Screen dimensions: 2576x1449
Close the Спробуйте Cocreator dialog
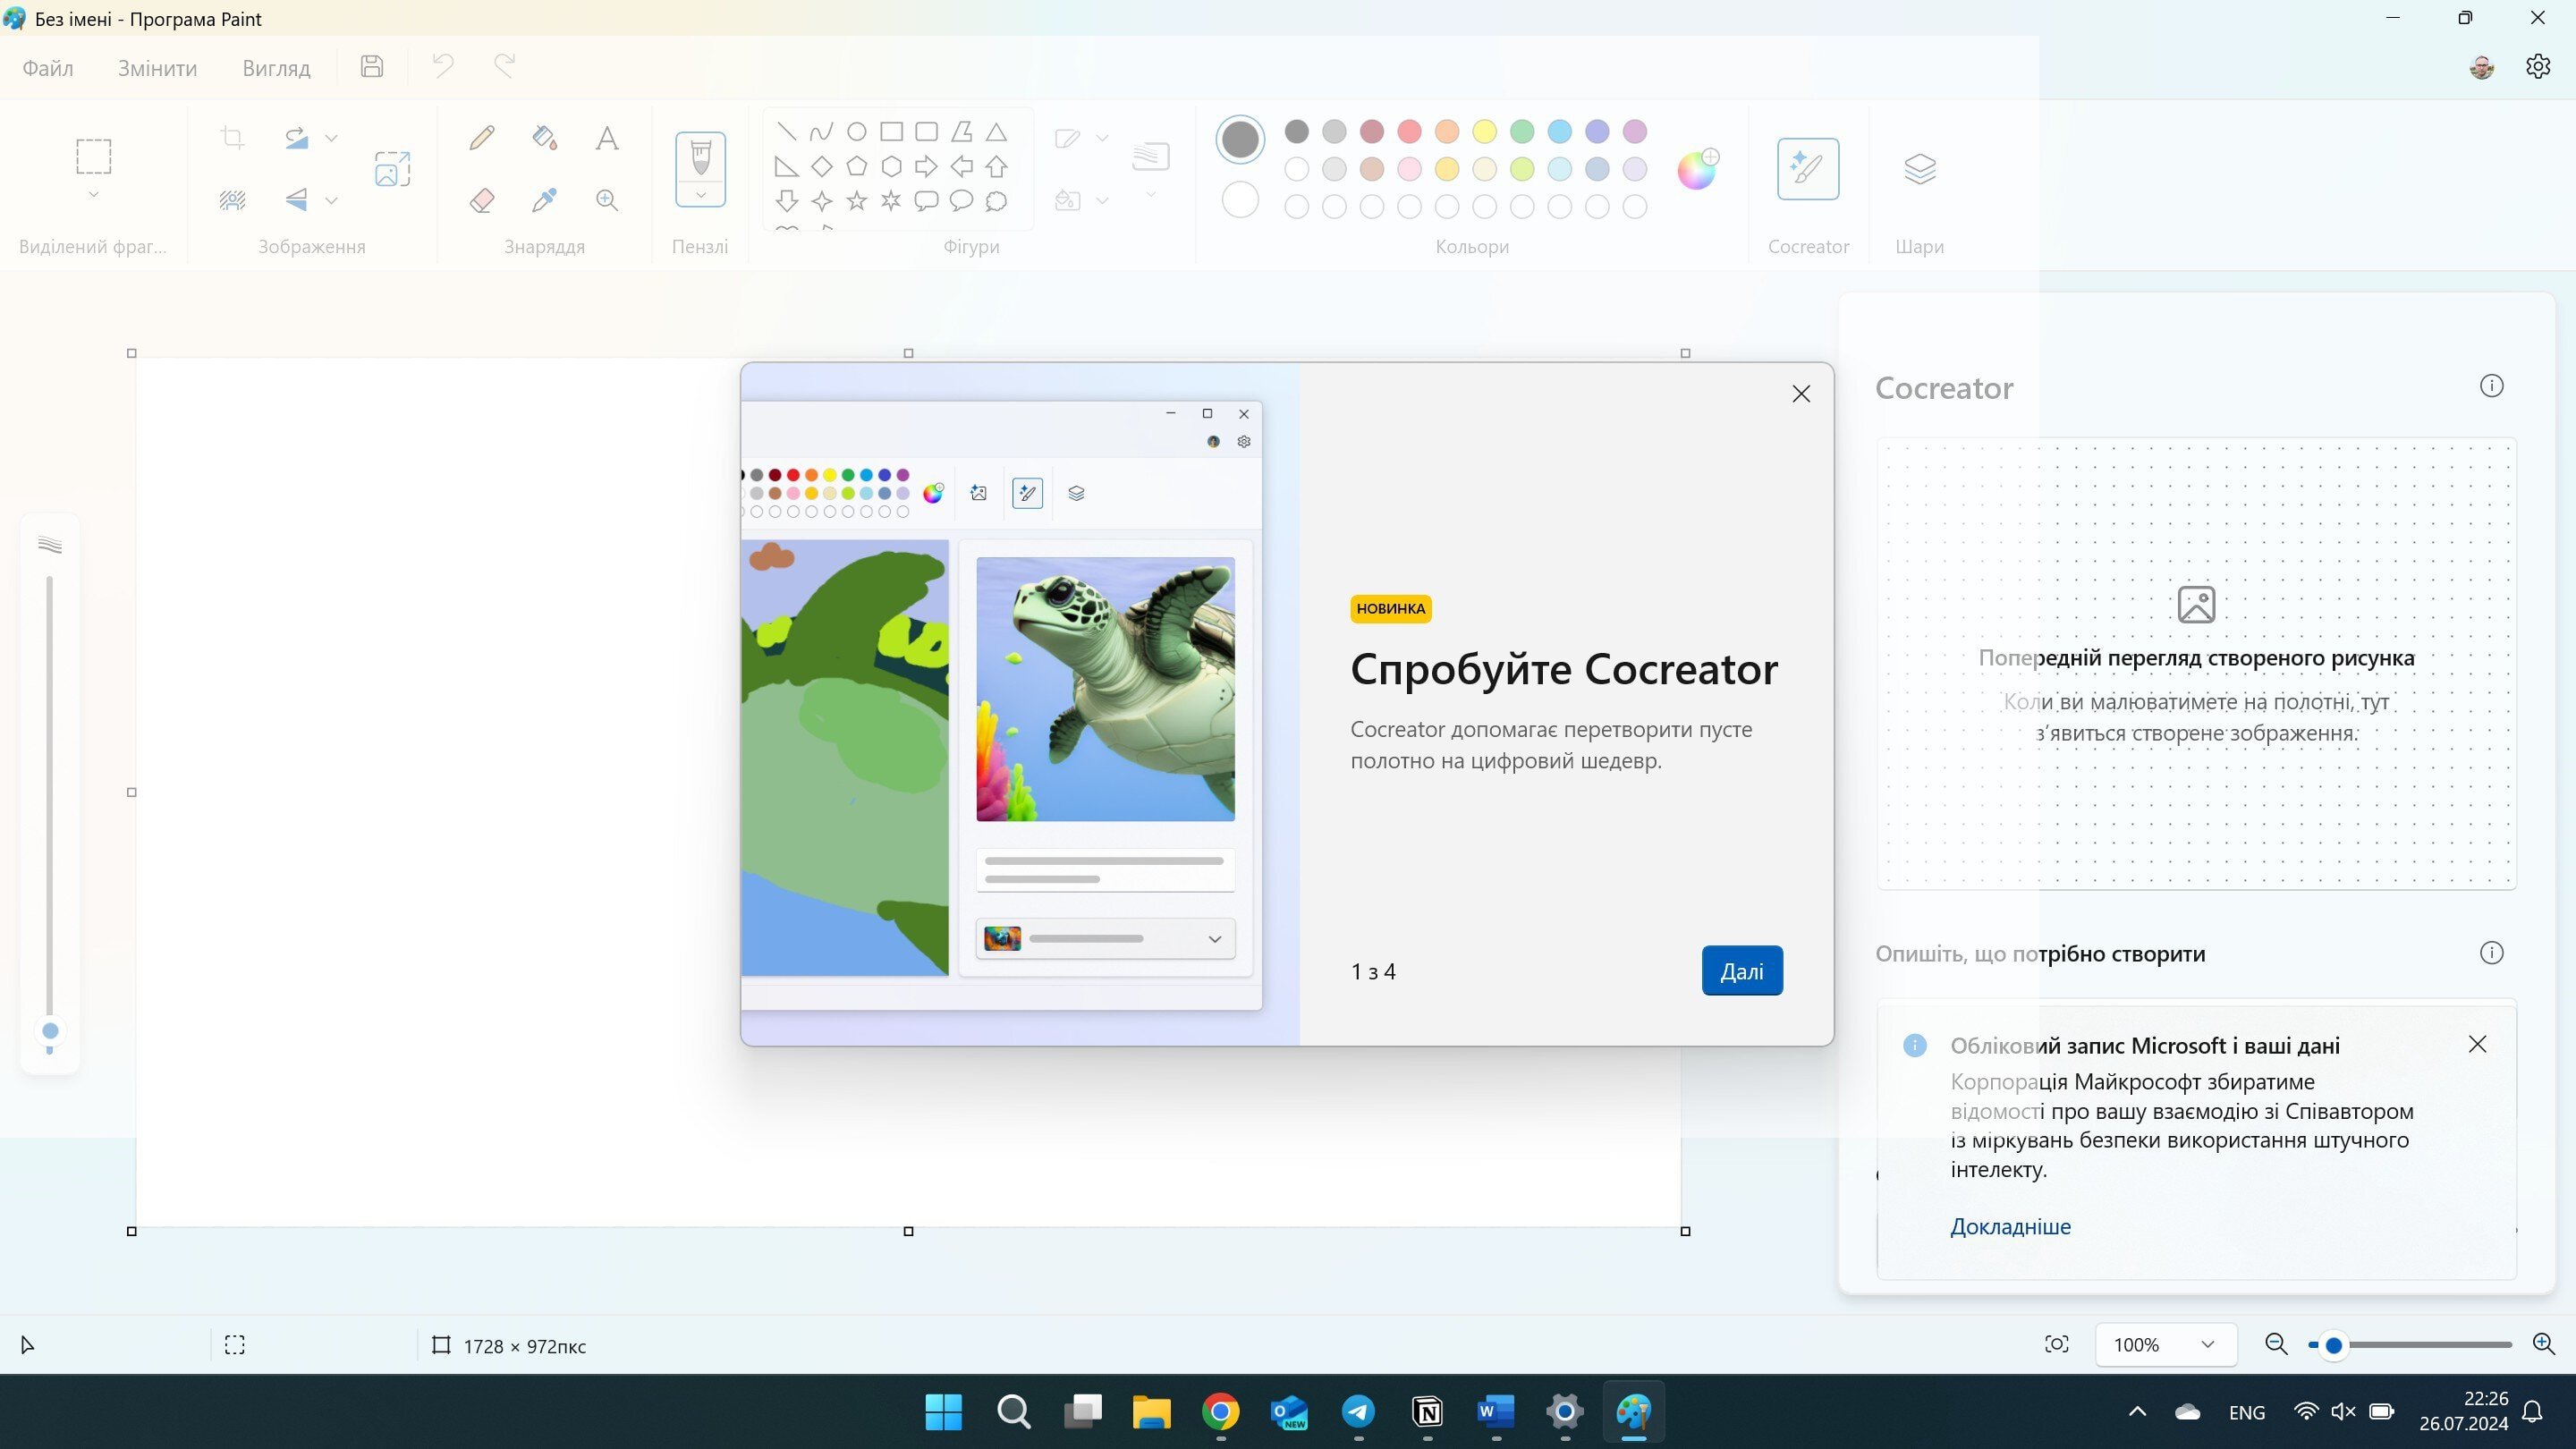click(1801, 394)
